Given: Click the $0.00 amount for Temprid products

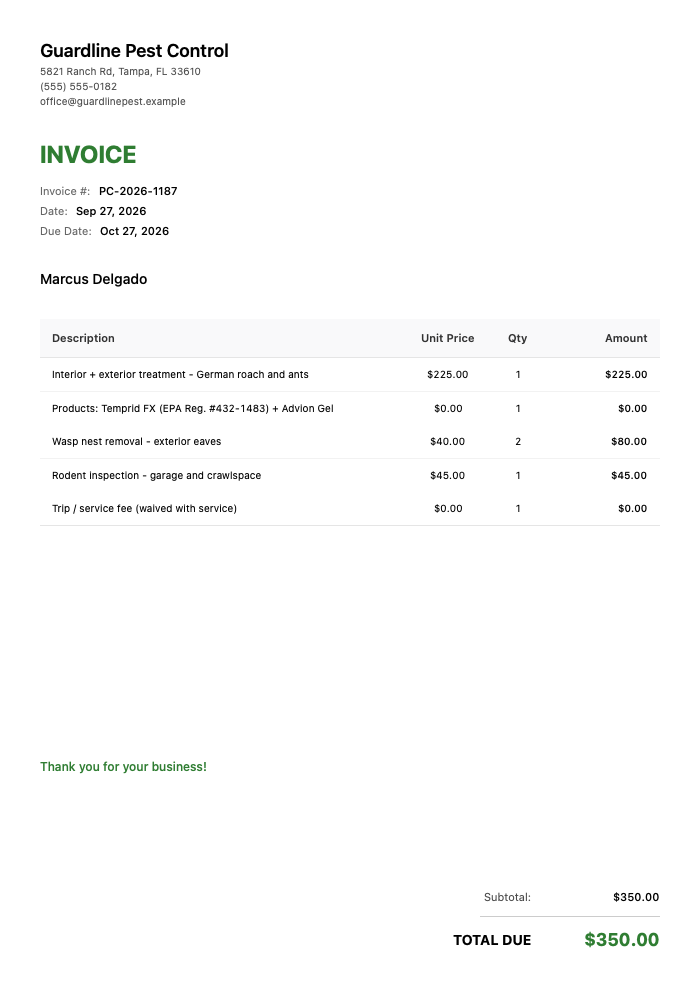Looking at the screenshot, I should [632, 409].
